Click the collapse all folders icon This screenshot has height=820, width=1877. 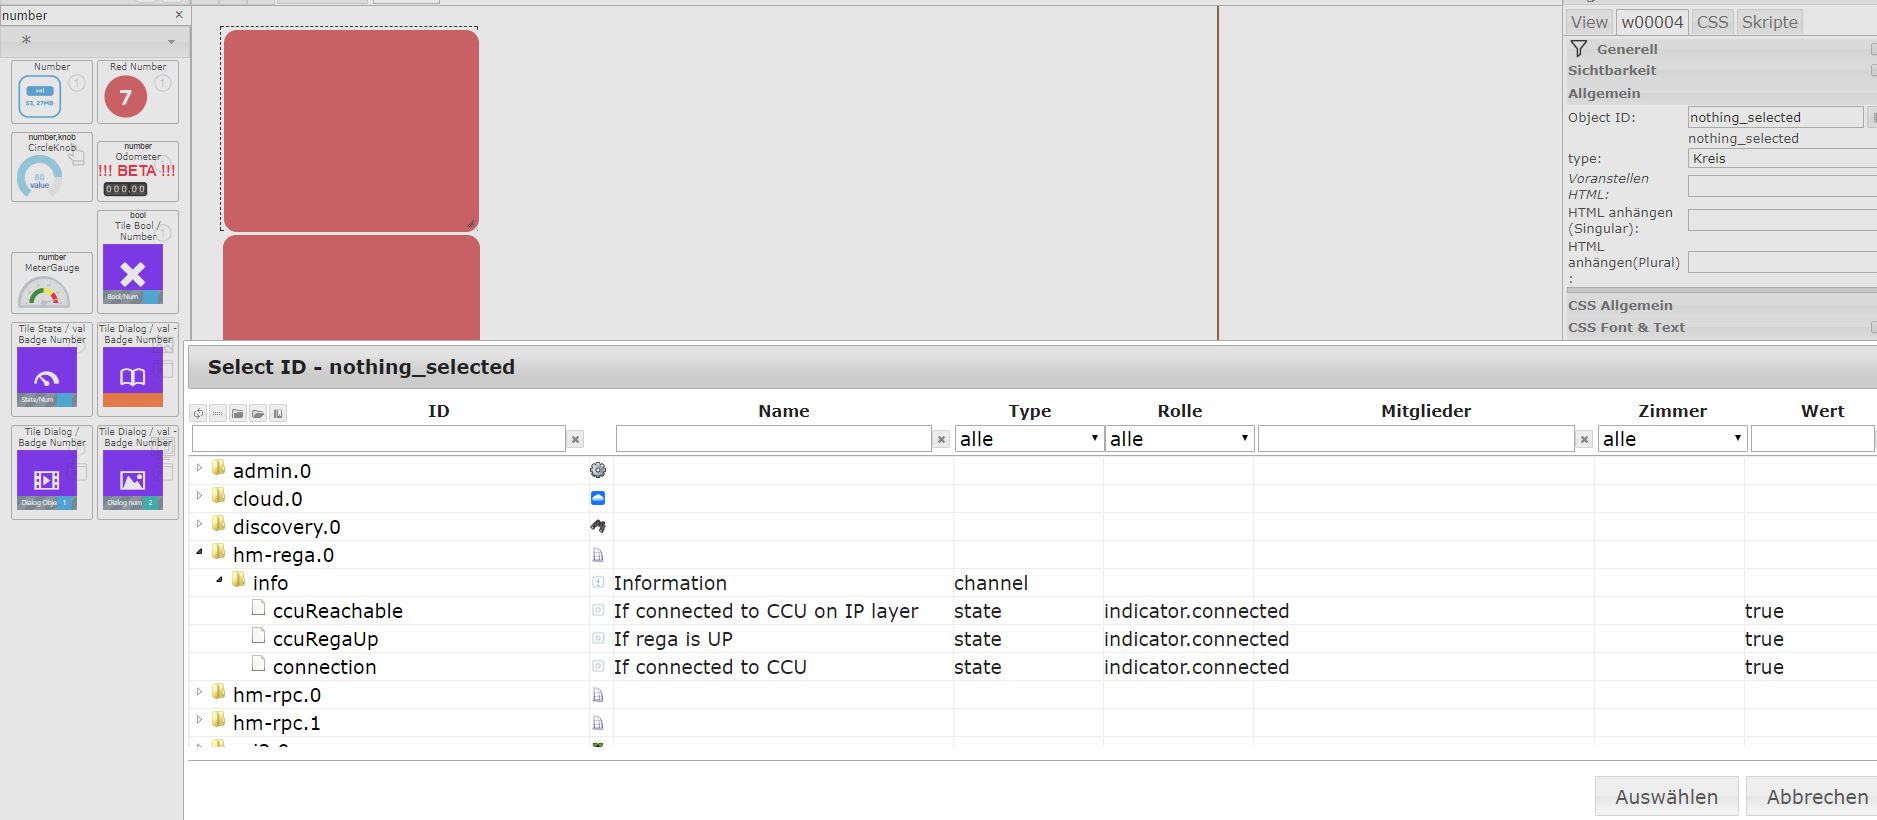238,413
